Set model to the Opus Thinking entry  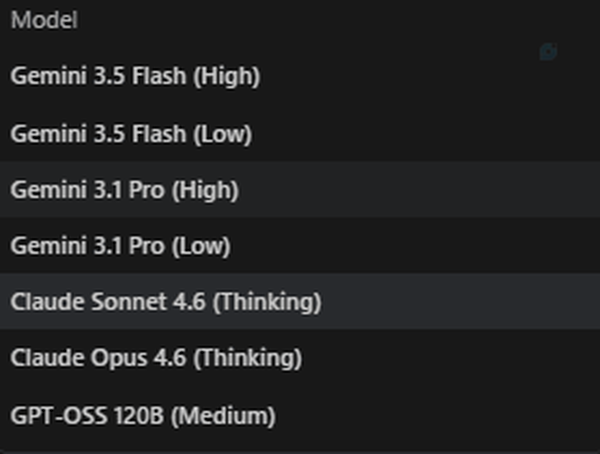click(x=300, y=358)
